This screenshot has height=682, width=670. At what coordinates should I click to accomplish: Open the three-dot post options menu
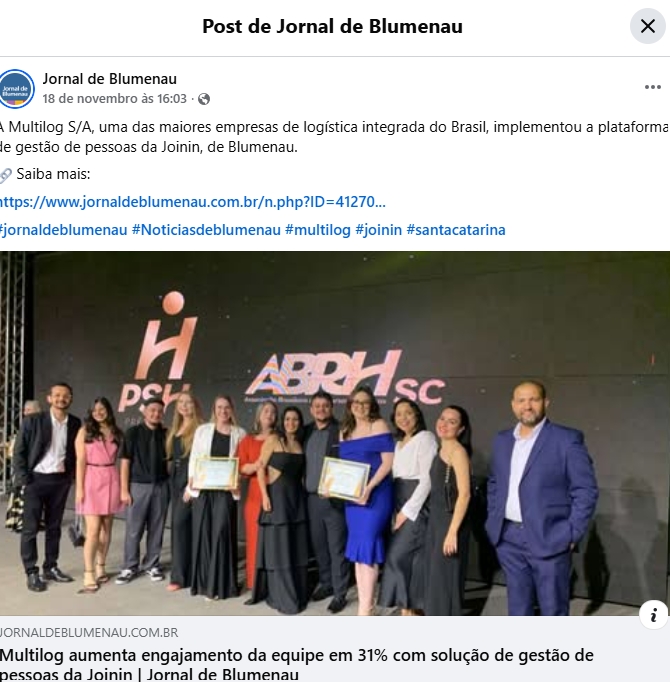(x=653, y=87)
